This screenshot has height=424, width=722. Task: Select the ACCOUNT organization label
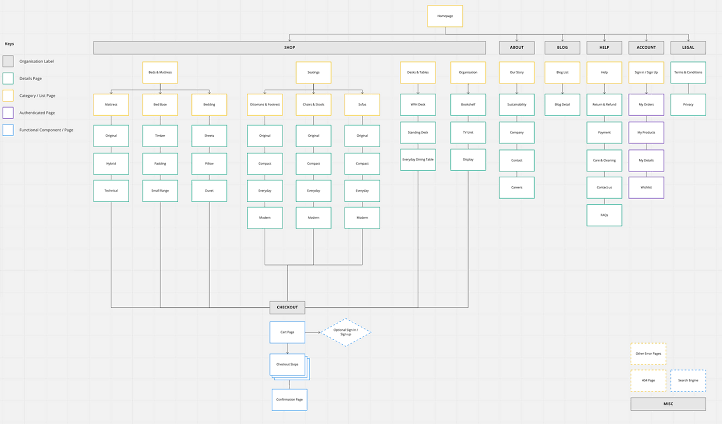(646, 48)
